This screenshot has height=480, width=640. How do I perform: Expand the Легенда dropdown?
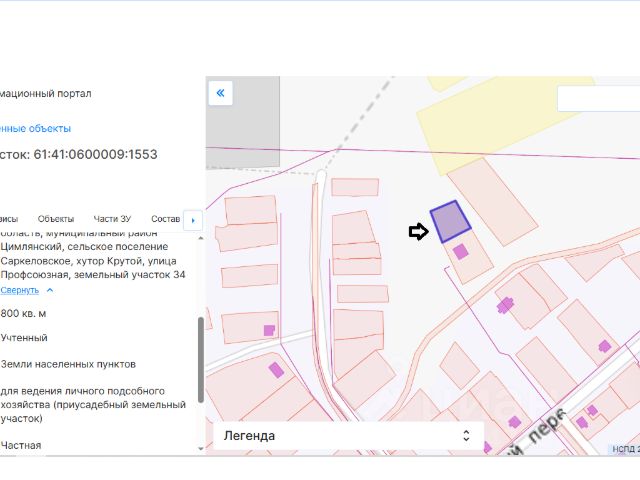tap(347, 436)
